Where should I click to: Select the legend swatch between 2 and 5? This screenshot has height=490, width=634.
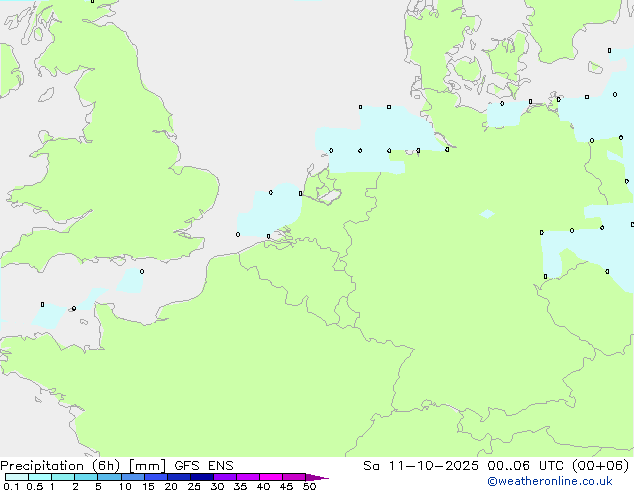point(86,478)
